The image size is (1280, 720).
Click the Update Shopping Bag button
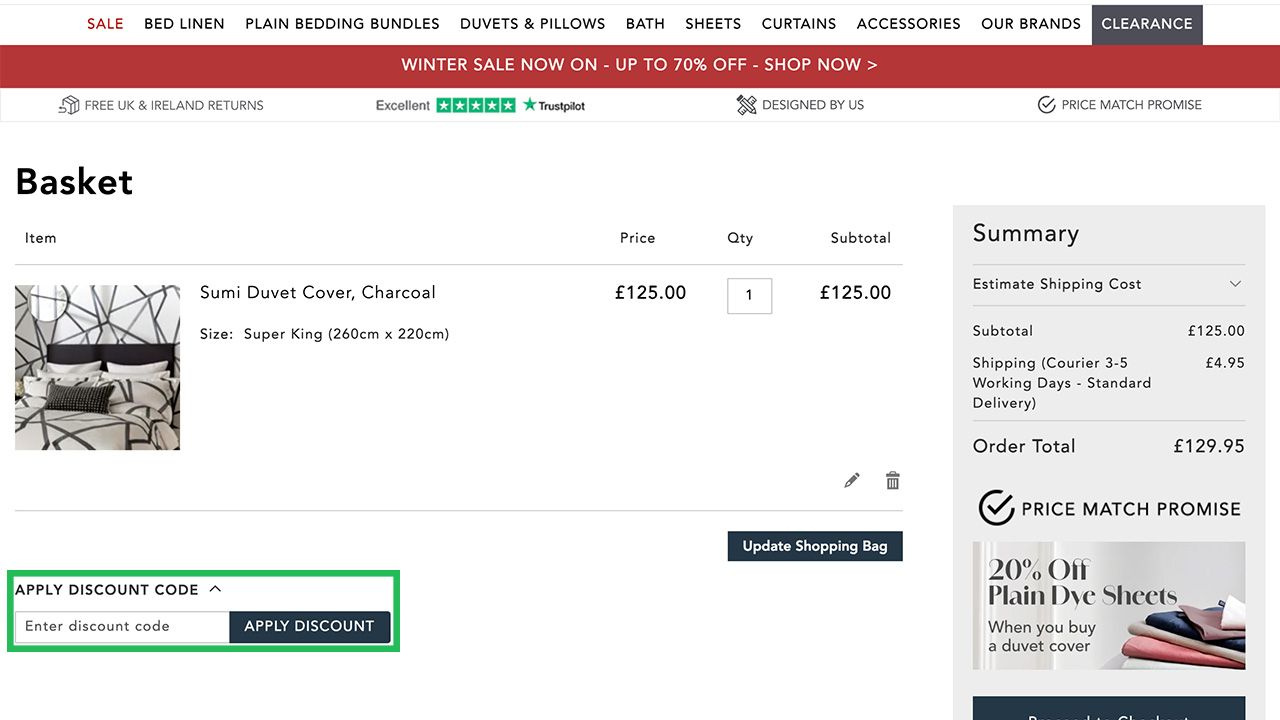pyautogui.click(x=814, y=546)
